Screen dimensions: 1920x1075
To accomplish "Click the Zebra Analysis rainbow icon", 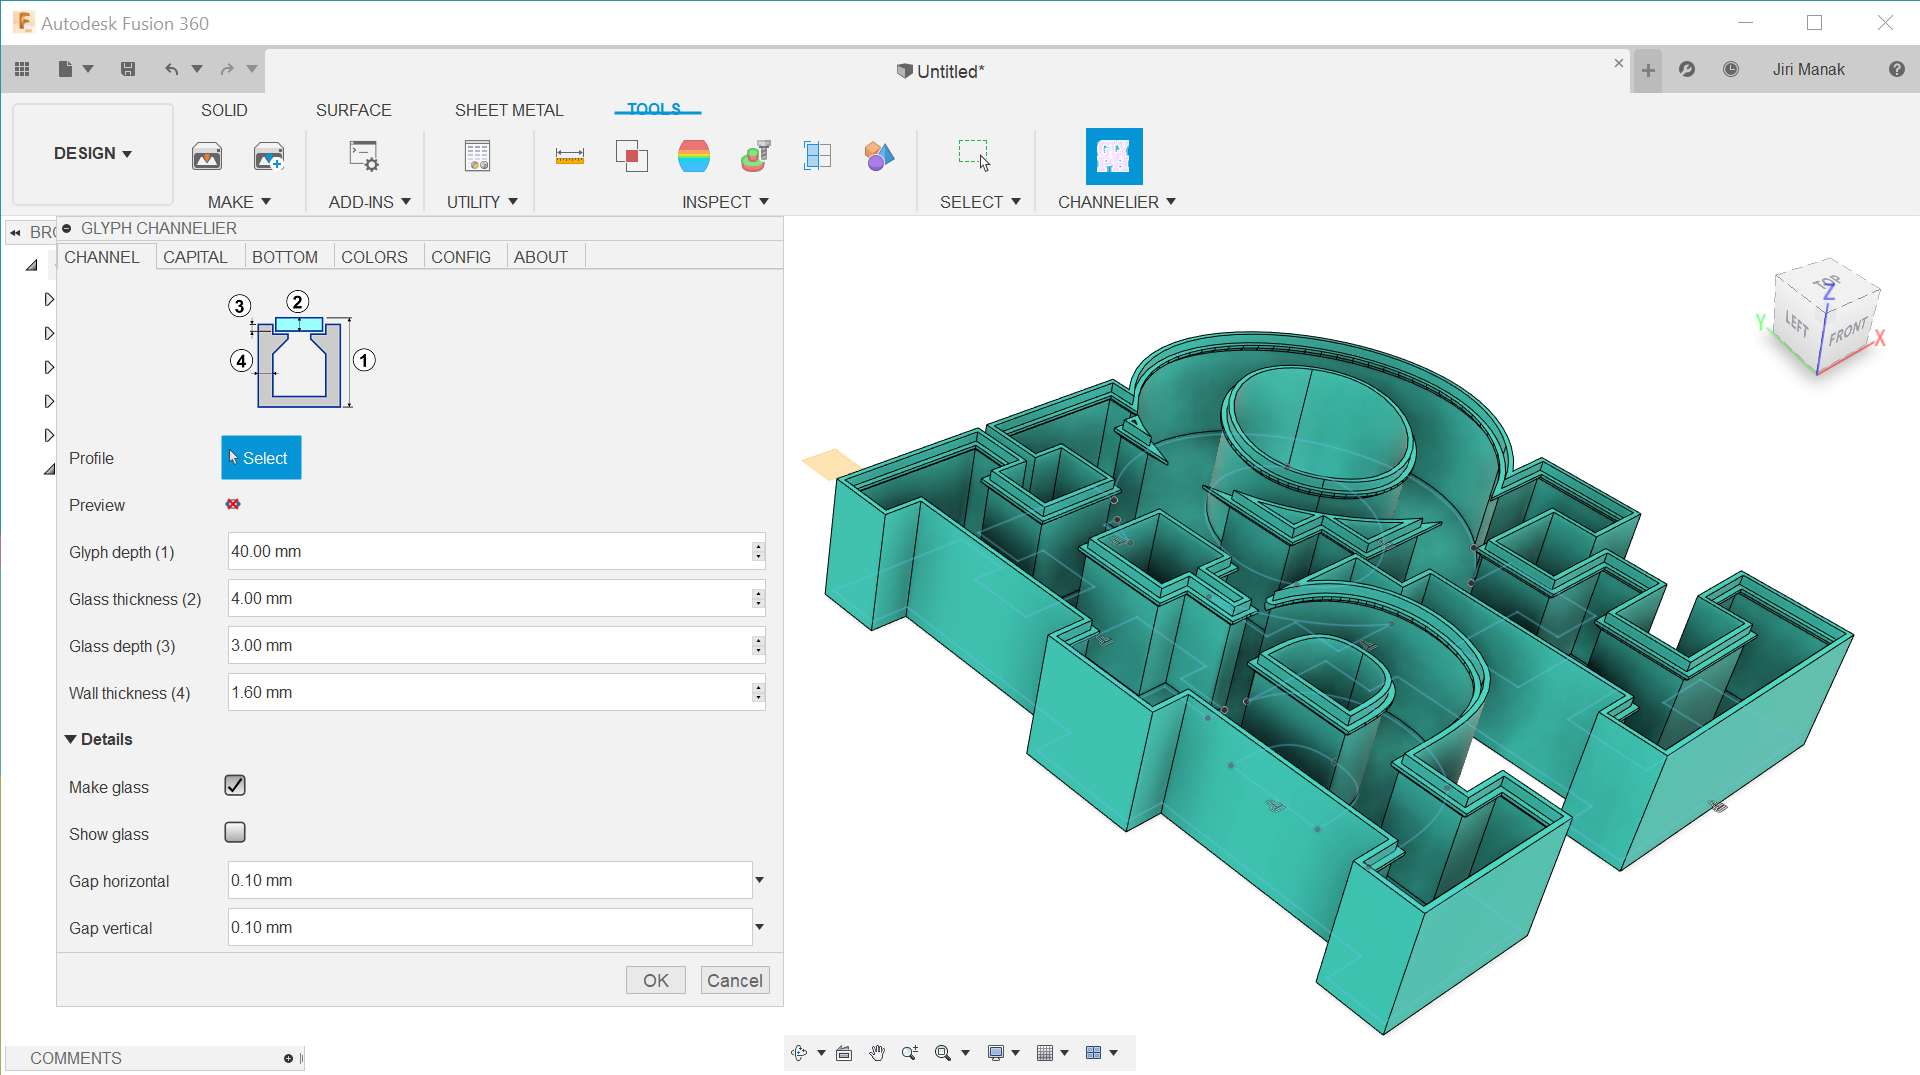I will pyautogui.click(x=693, y=156).
